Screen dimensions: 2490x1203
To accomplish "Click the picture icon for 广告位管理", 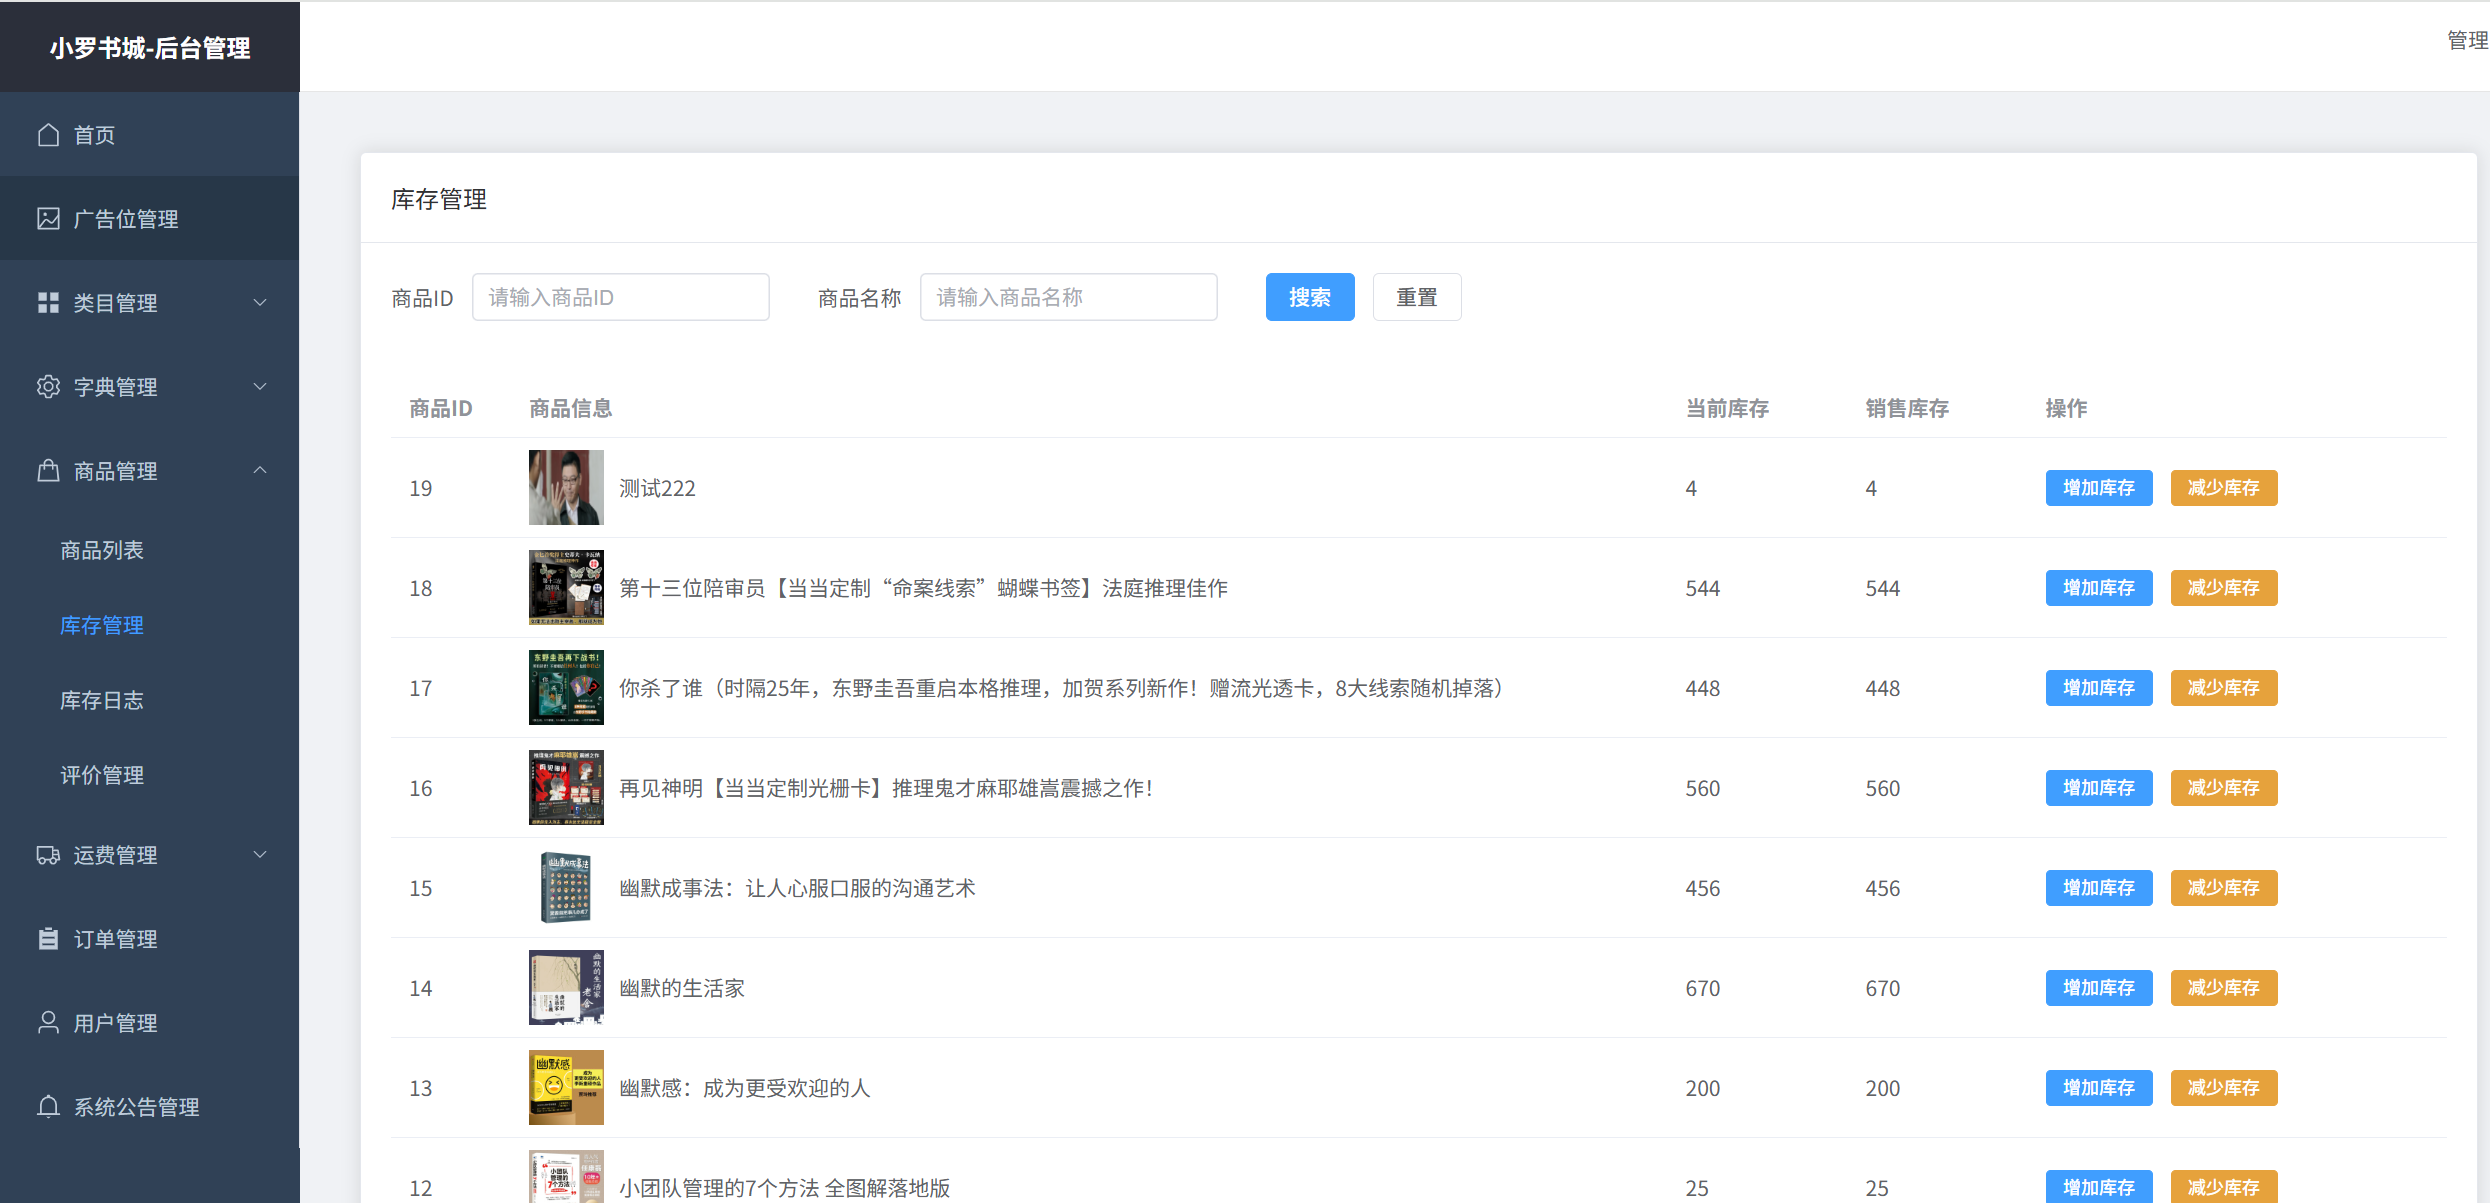I will point(48,218).
